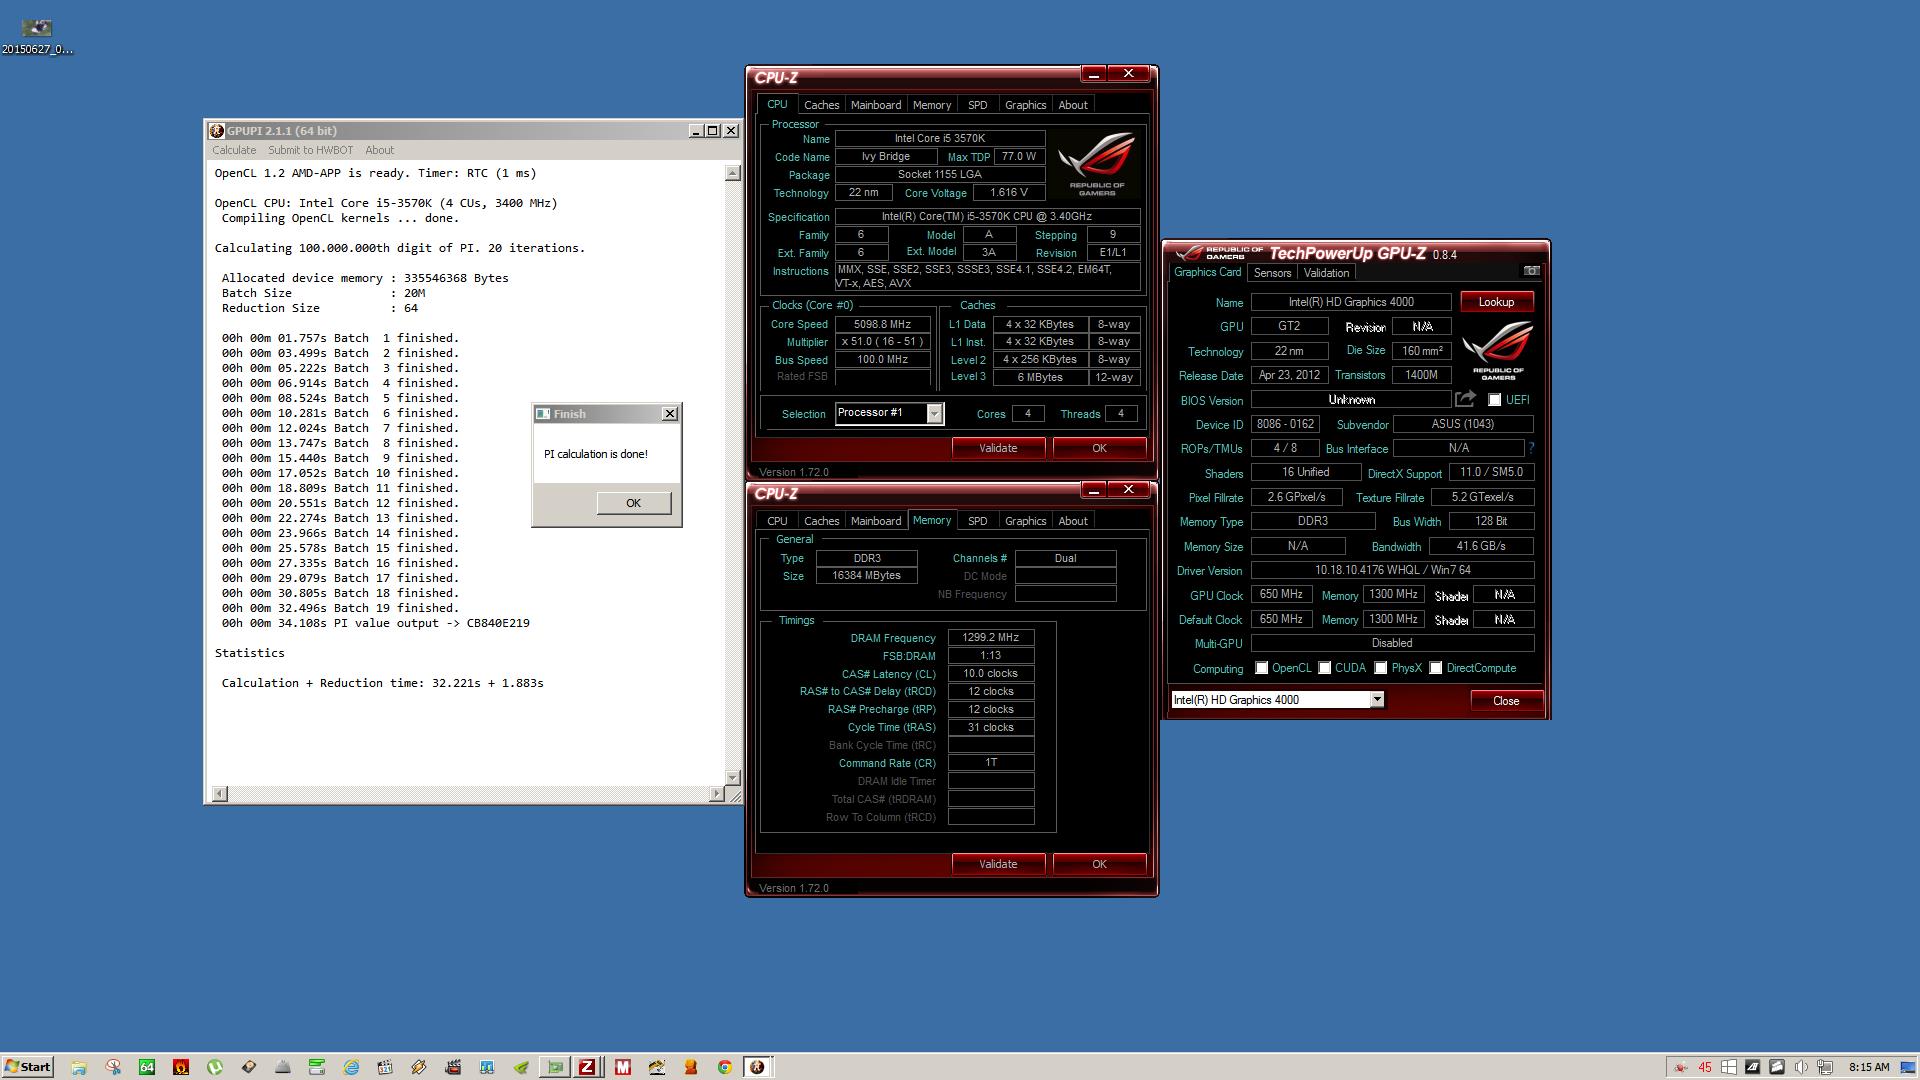The image size is (1920, 1080).
Task: Switch to the Sensors tab in GPU-Z
Action: [1272, 273]
